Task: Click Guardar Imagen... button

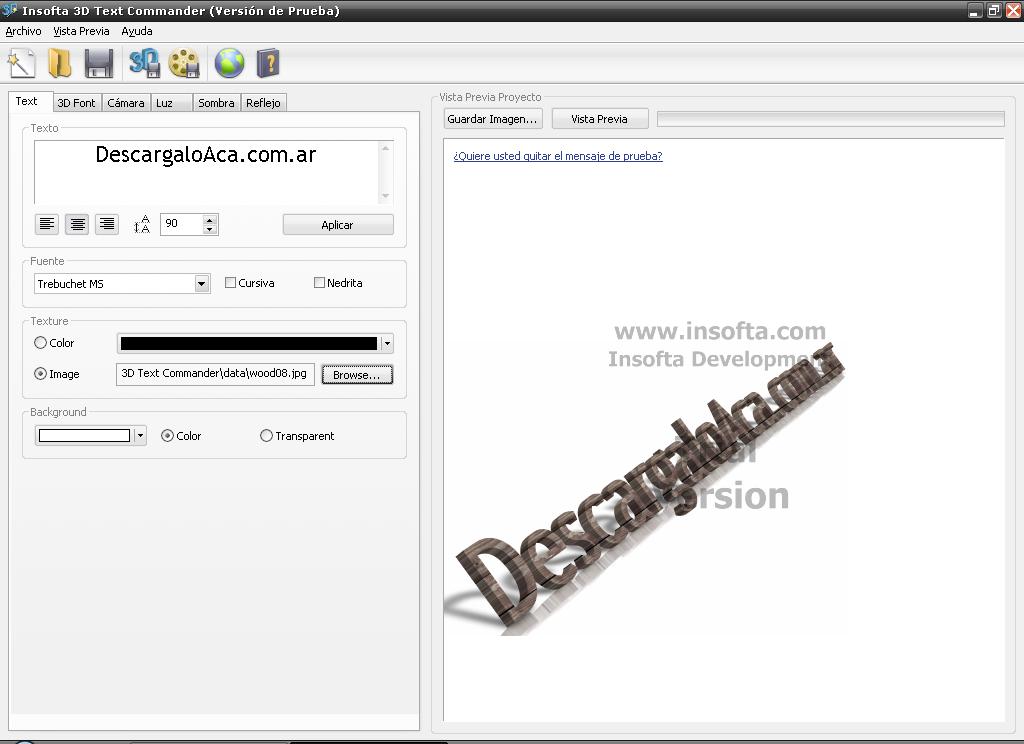Action: pos(492,119)
